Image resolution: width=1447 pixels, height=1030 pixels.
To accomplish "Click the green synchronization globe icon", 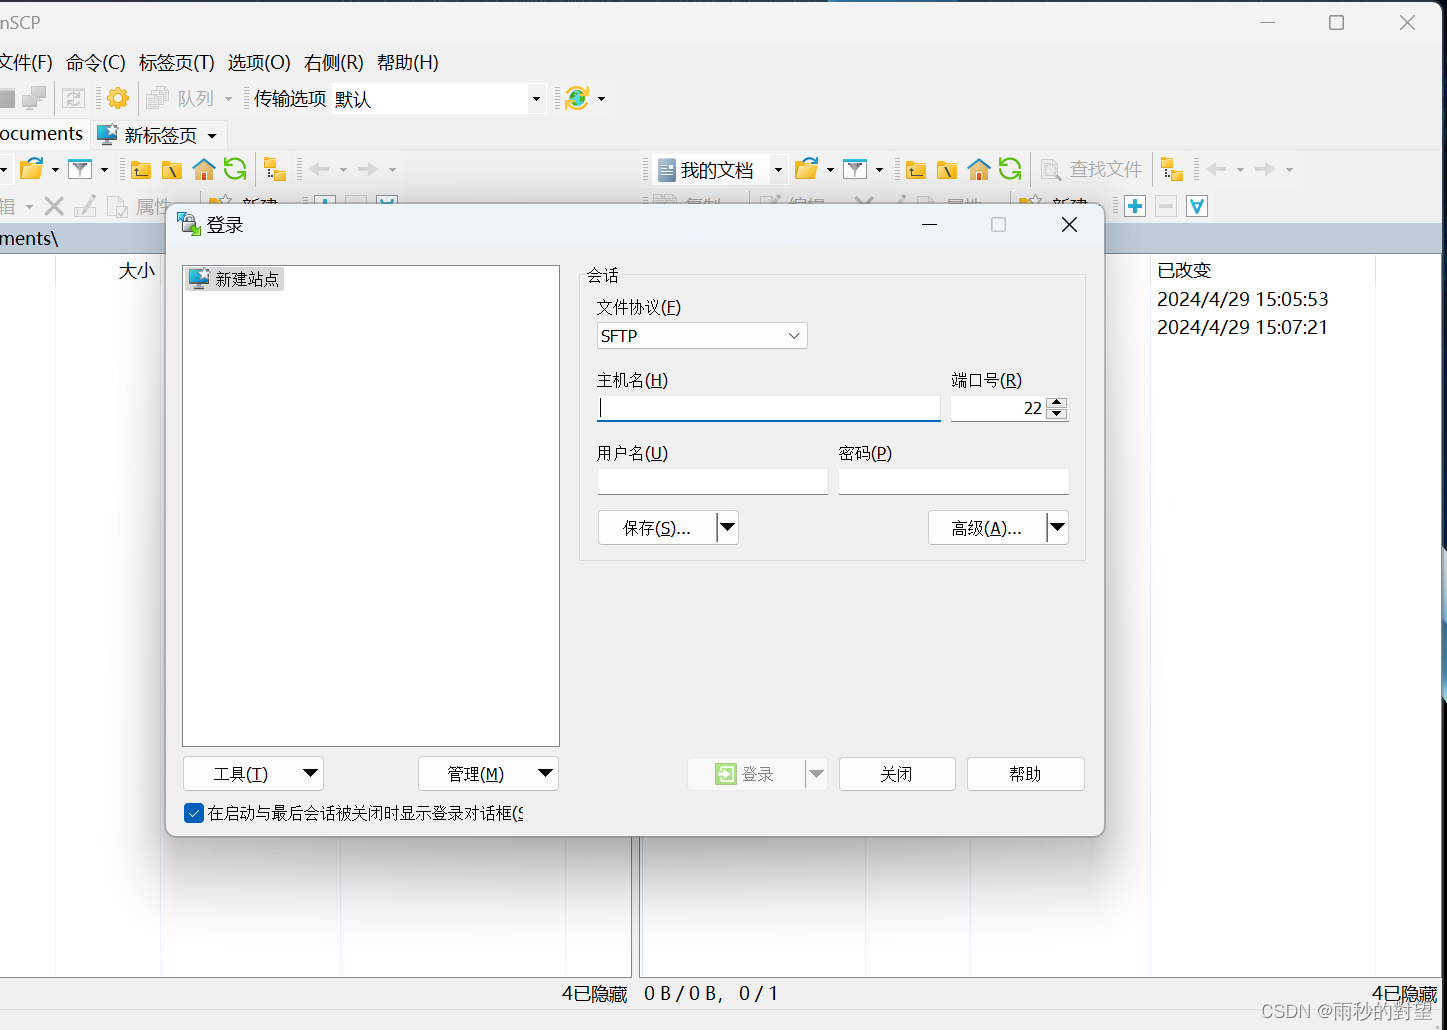I will point(578,98).
